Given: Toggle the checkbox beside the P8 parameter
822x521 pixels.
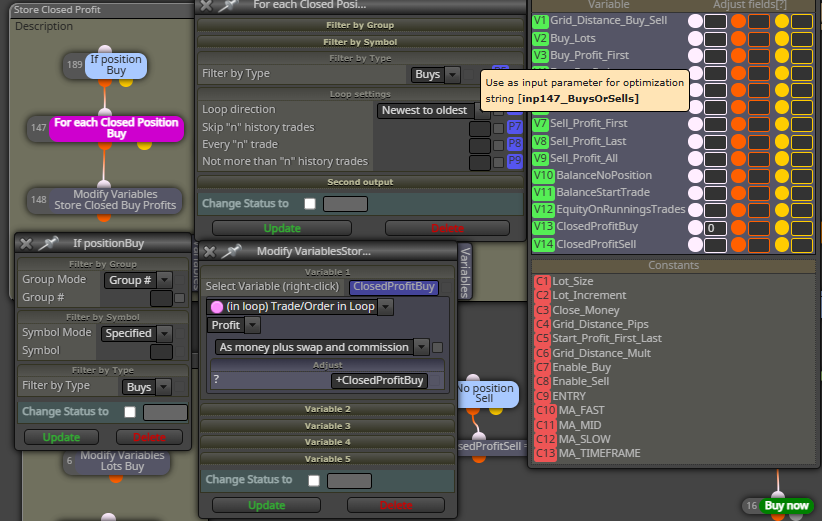Looking at the screenshot, I should click(x=499, y=145).
